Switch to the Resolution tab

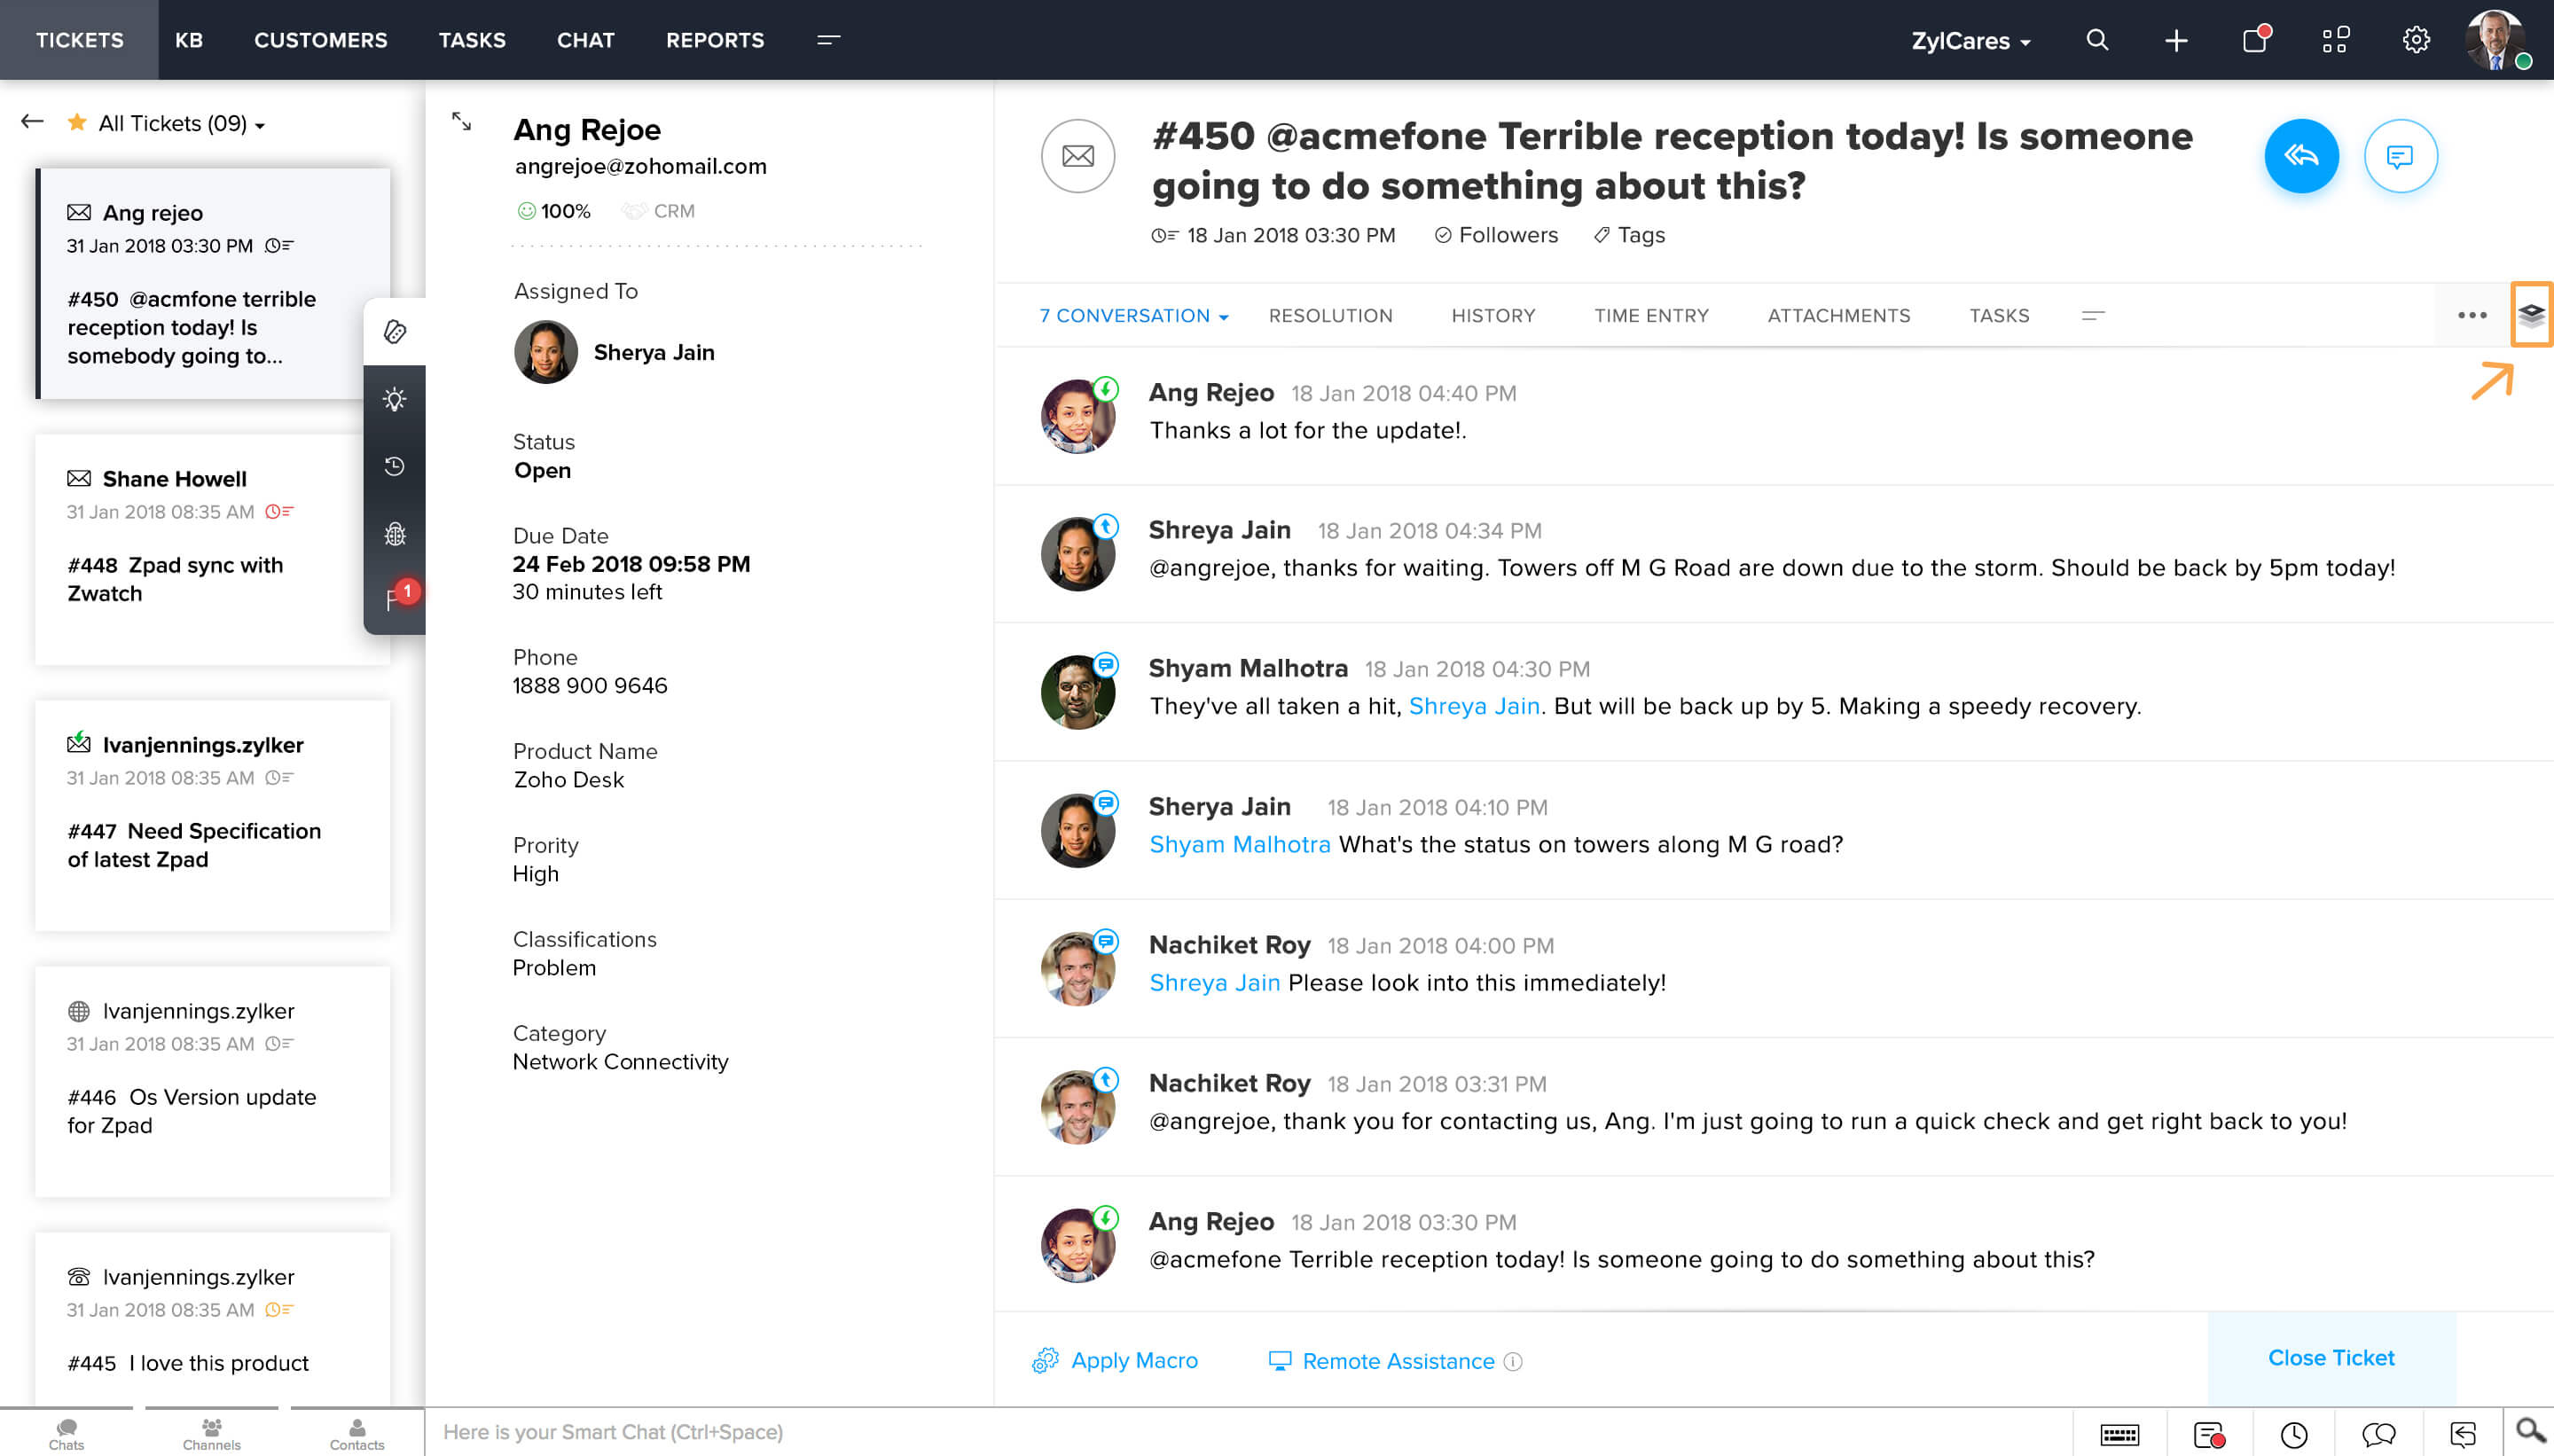click(1329, 316)
